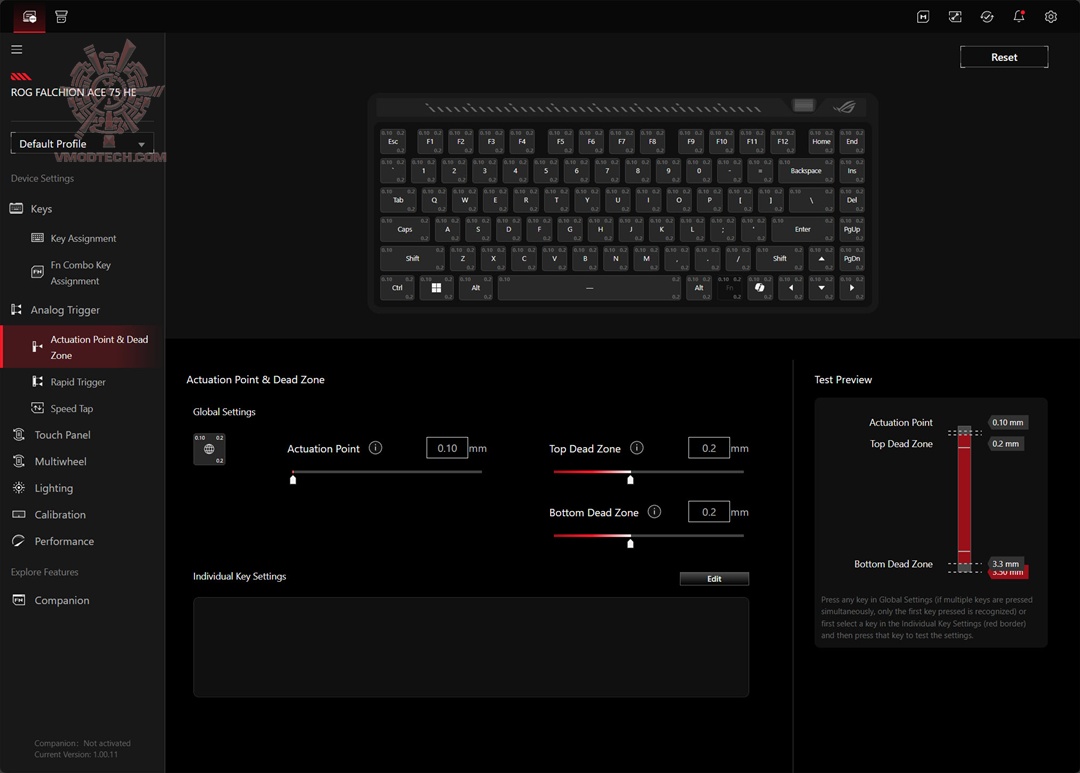Select Actuation Point & Dead Zone item

82,347
